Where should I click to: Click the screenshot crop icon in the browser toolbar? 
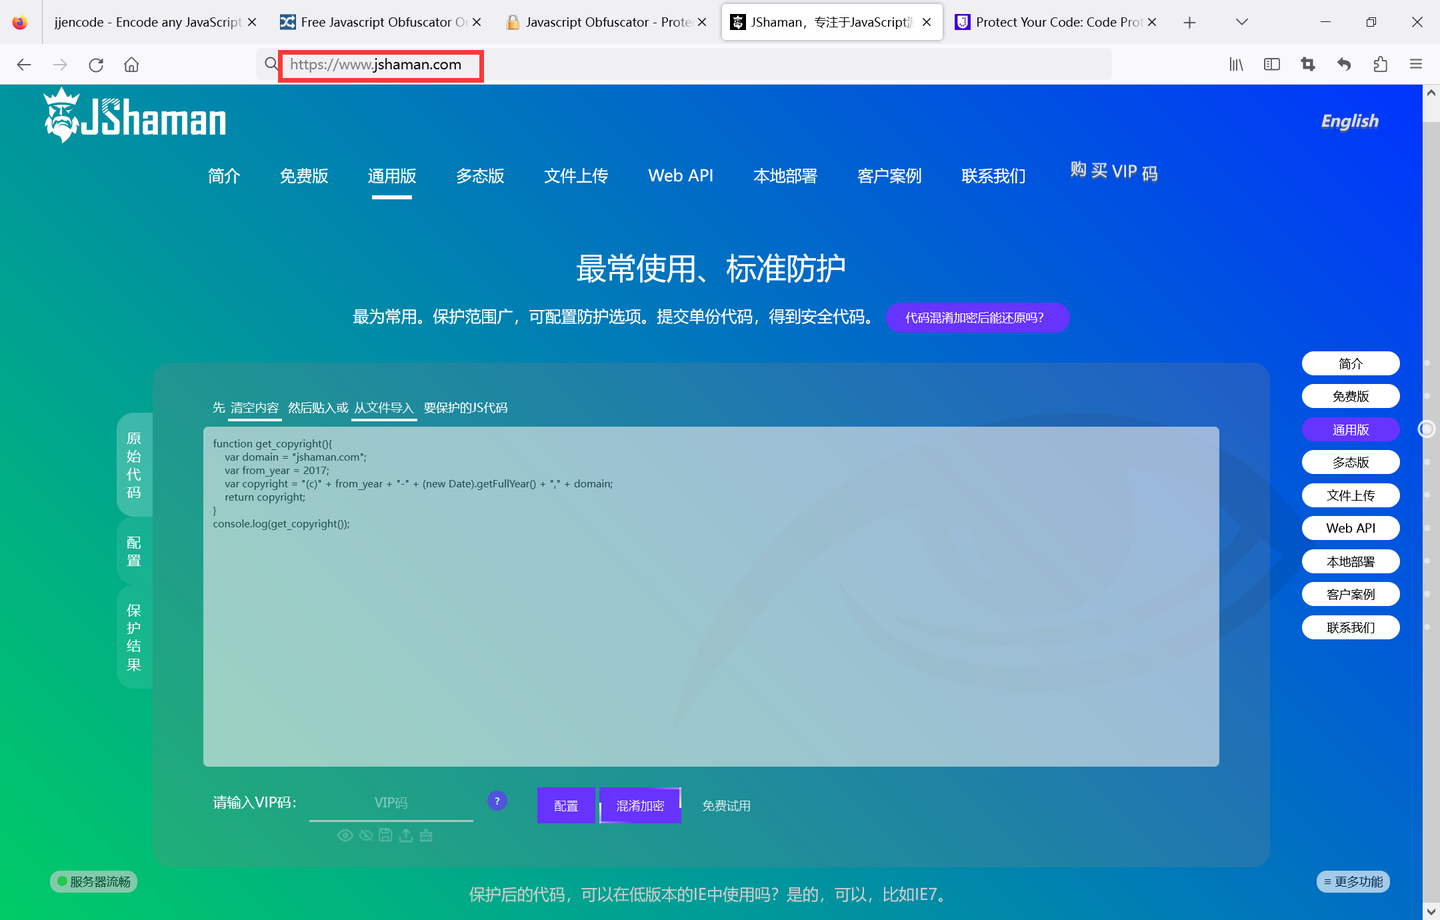click(x=1307, y=64)
